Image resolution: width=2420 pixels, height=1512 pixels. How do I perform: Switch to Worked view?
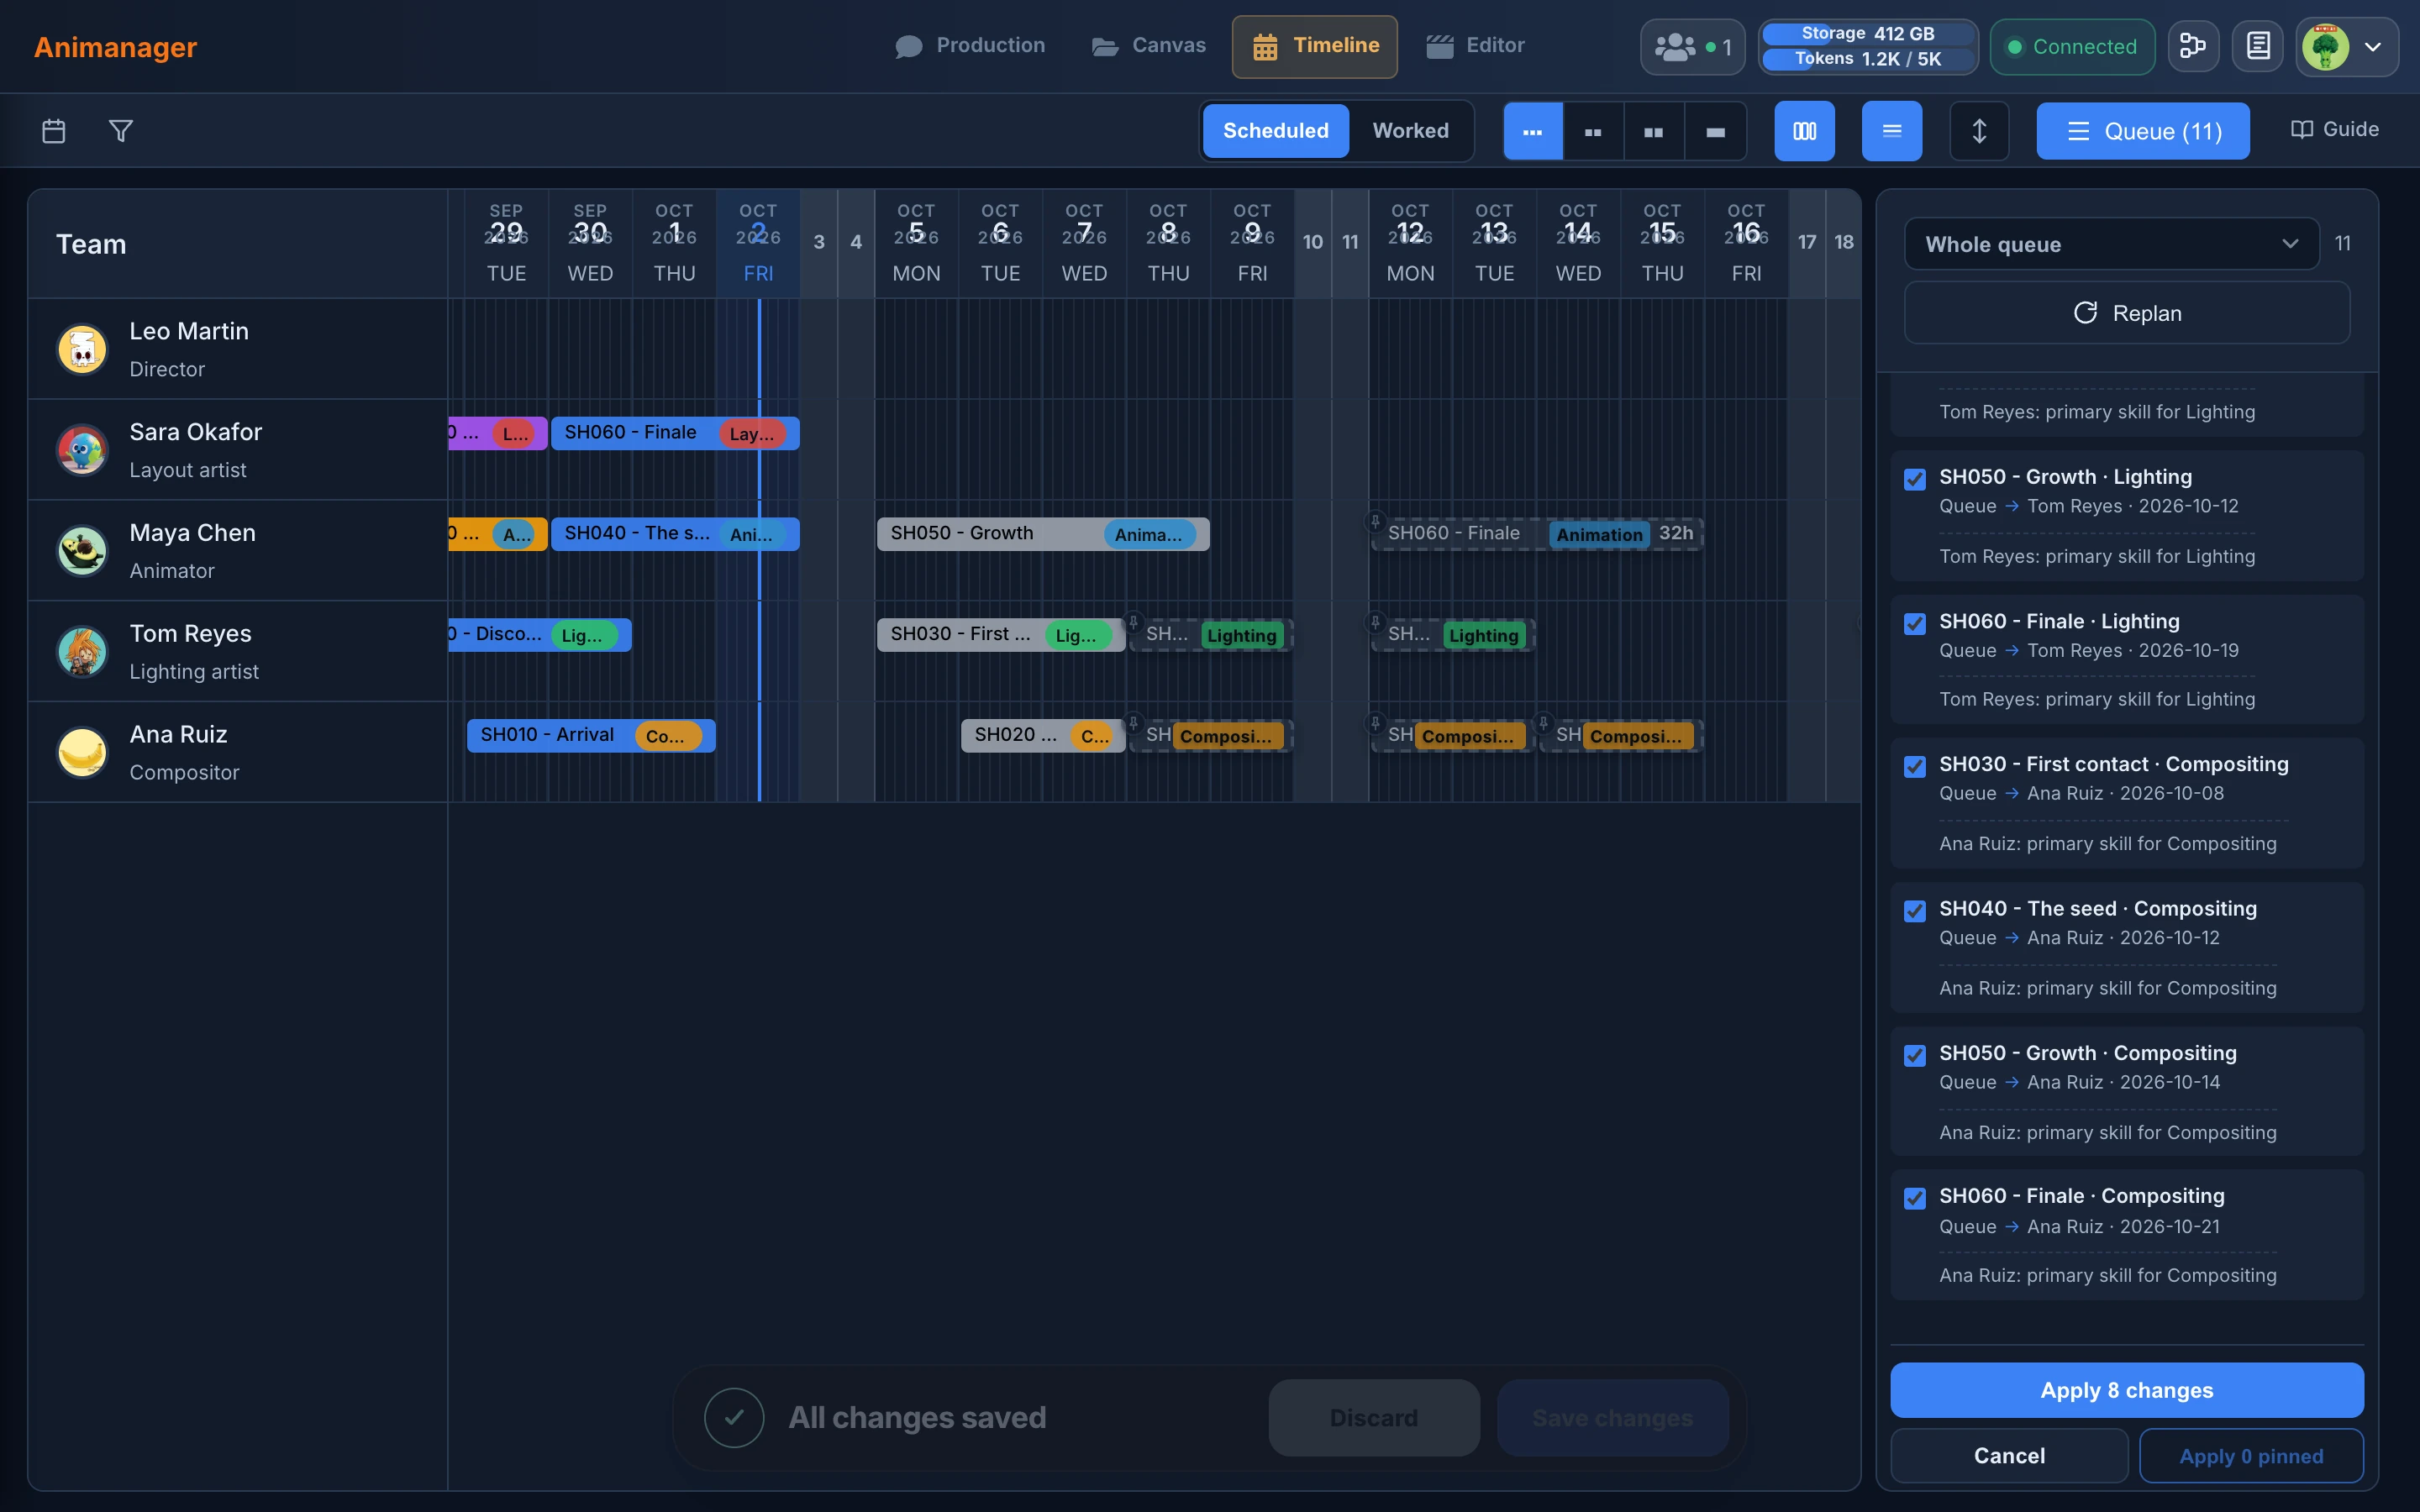click(x=1410, y=131)
